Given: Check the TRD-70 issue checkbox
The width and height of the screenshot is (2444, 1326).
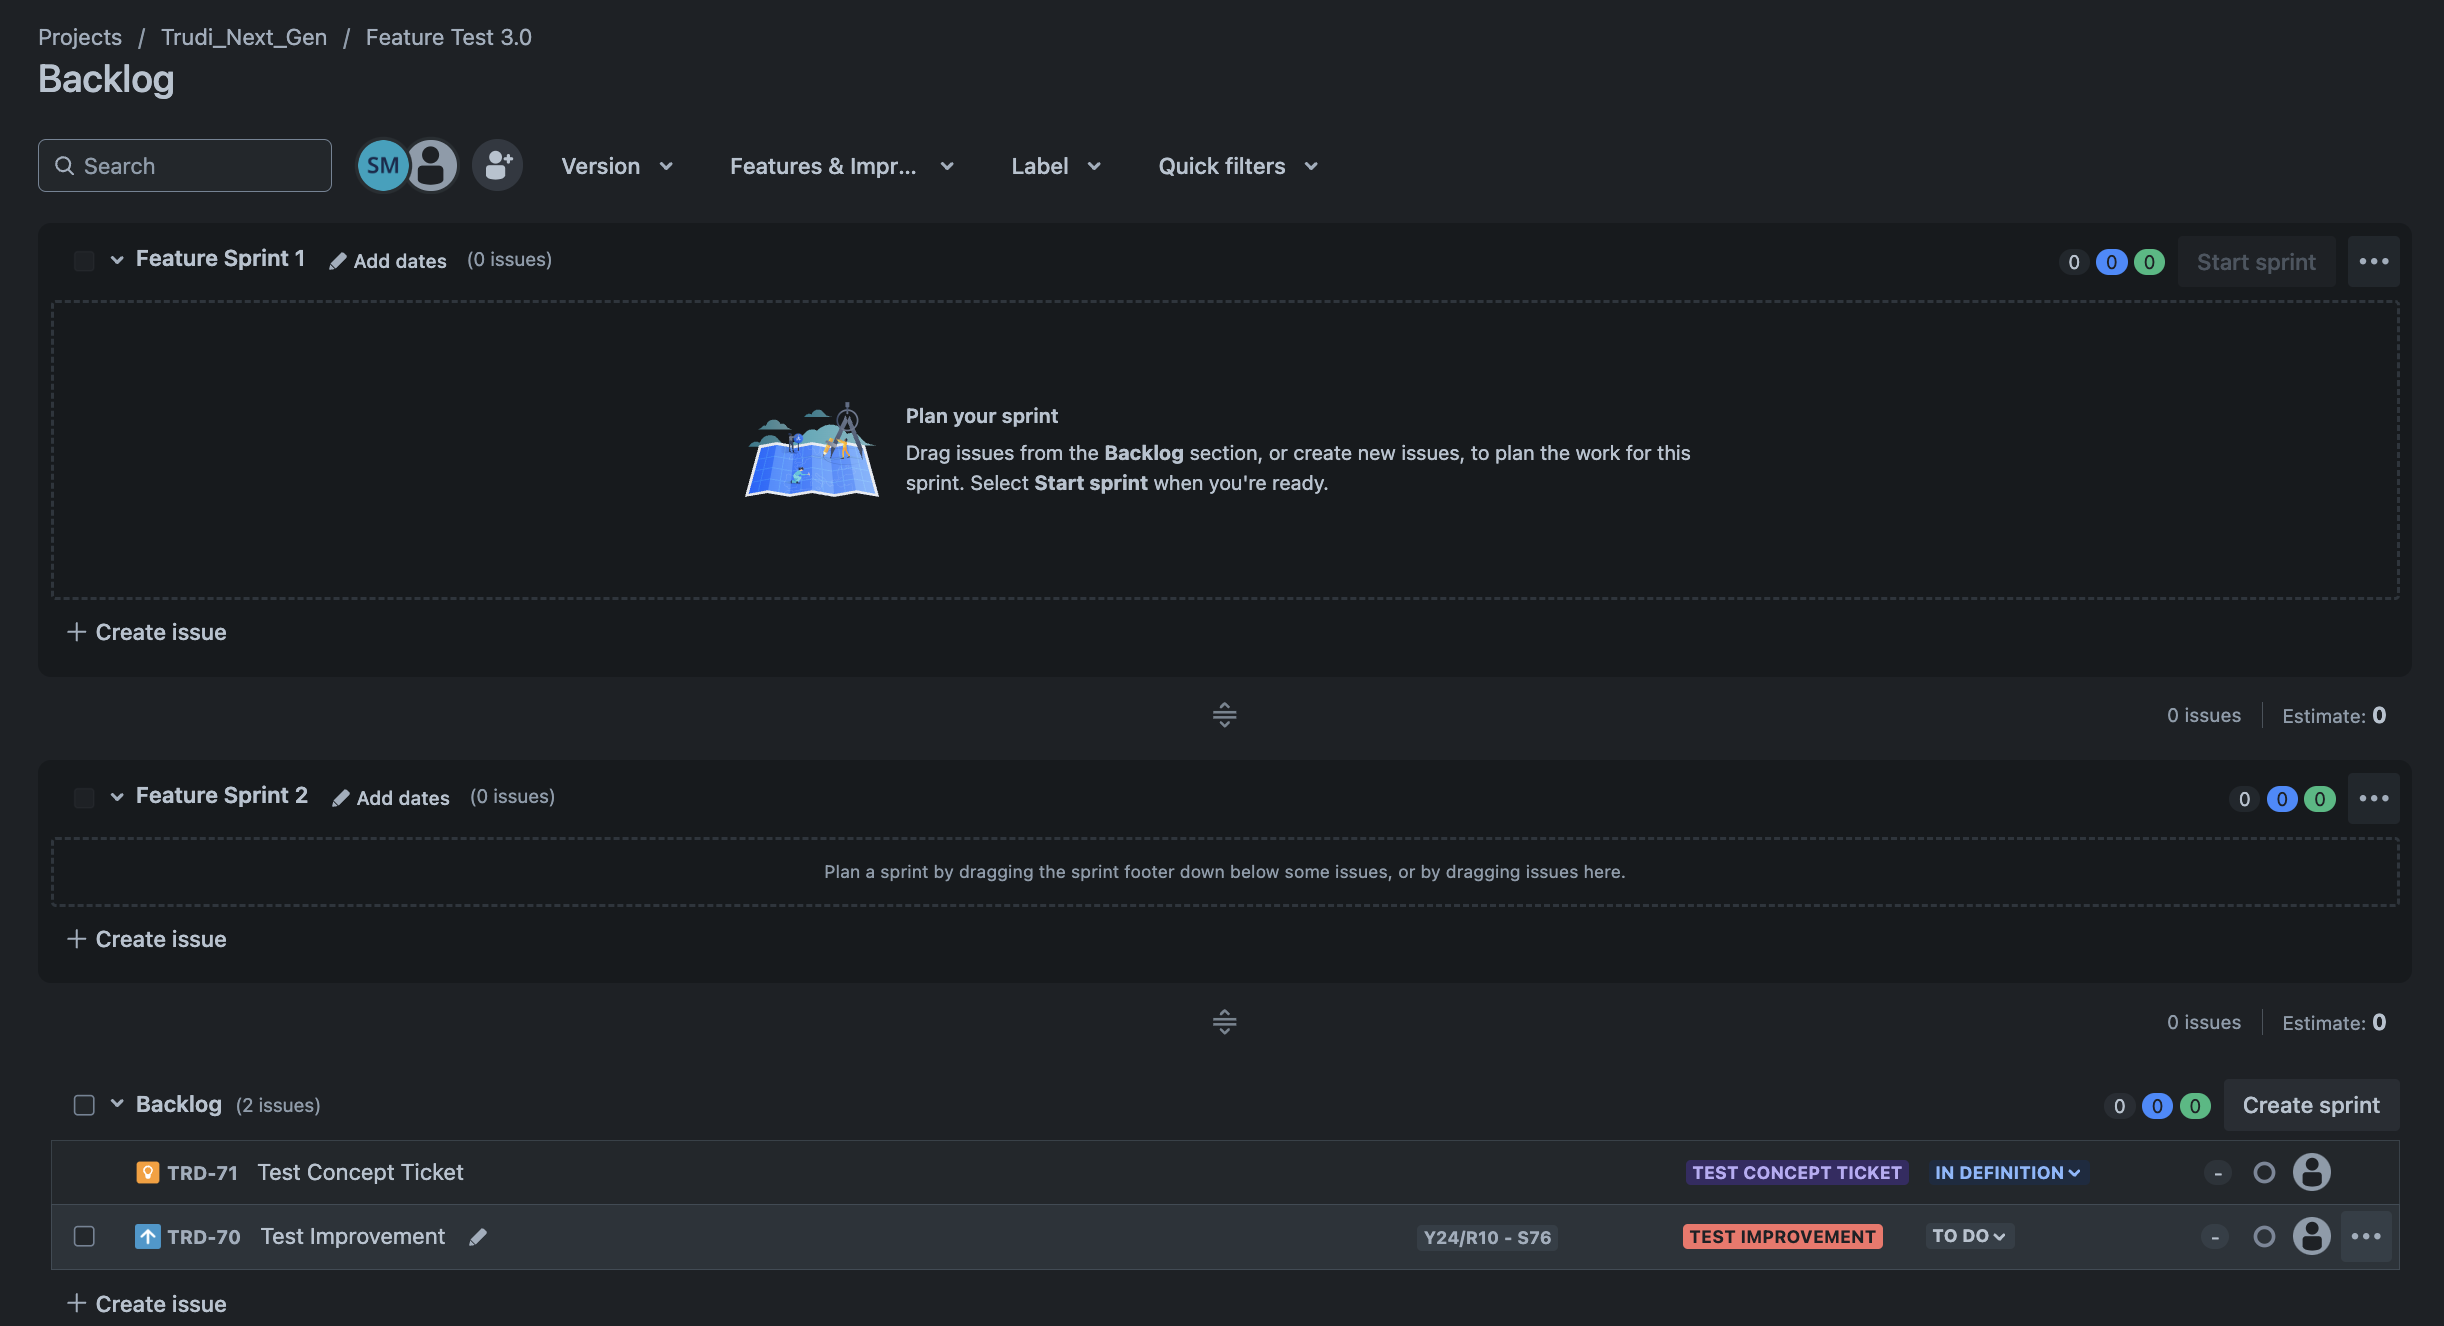Looking at the screenshot, I should tap(84, 1237).
